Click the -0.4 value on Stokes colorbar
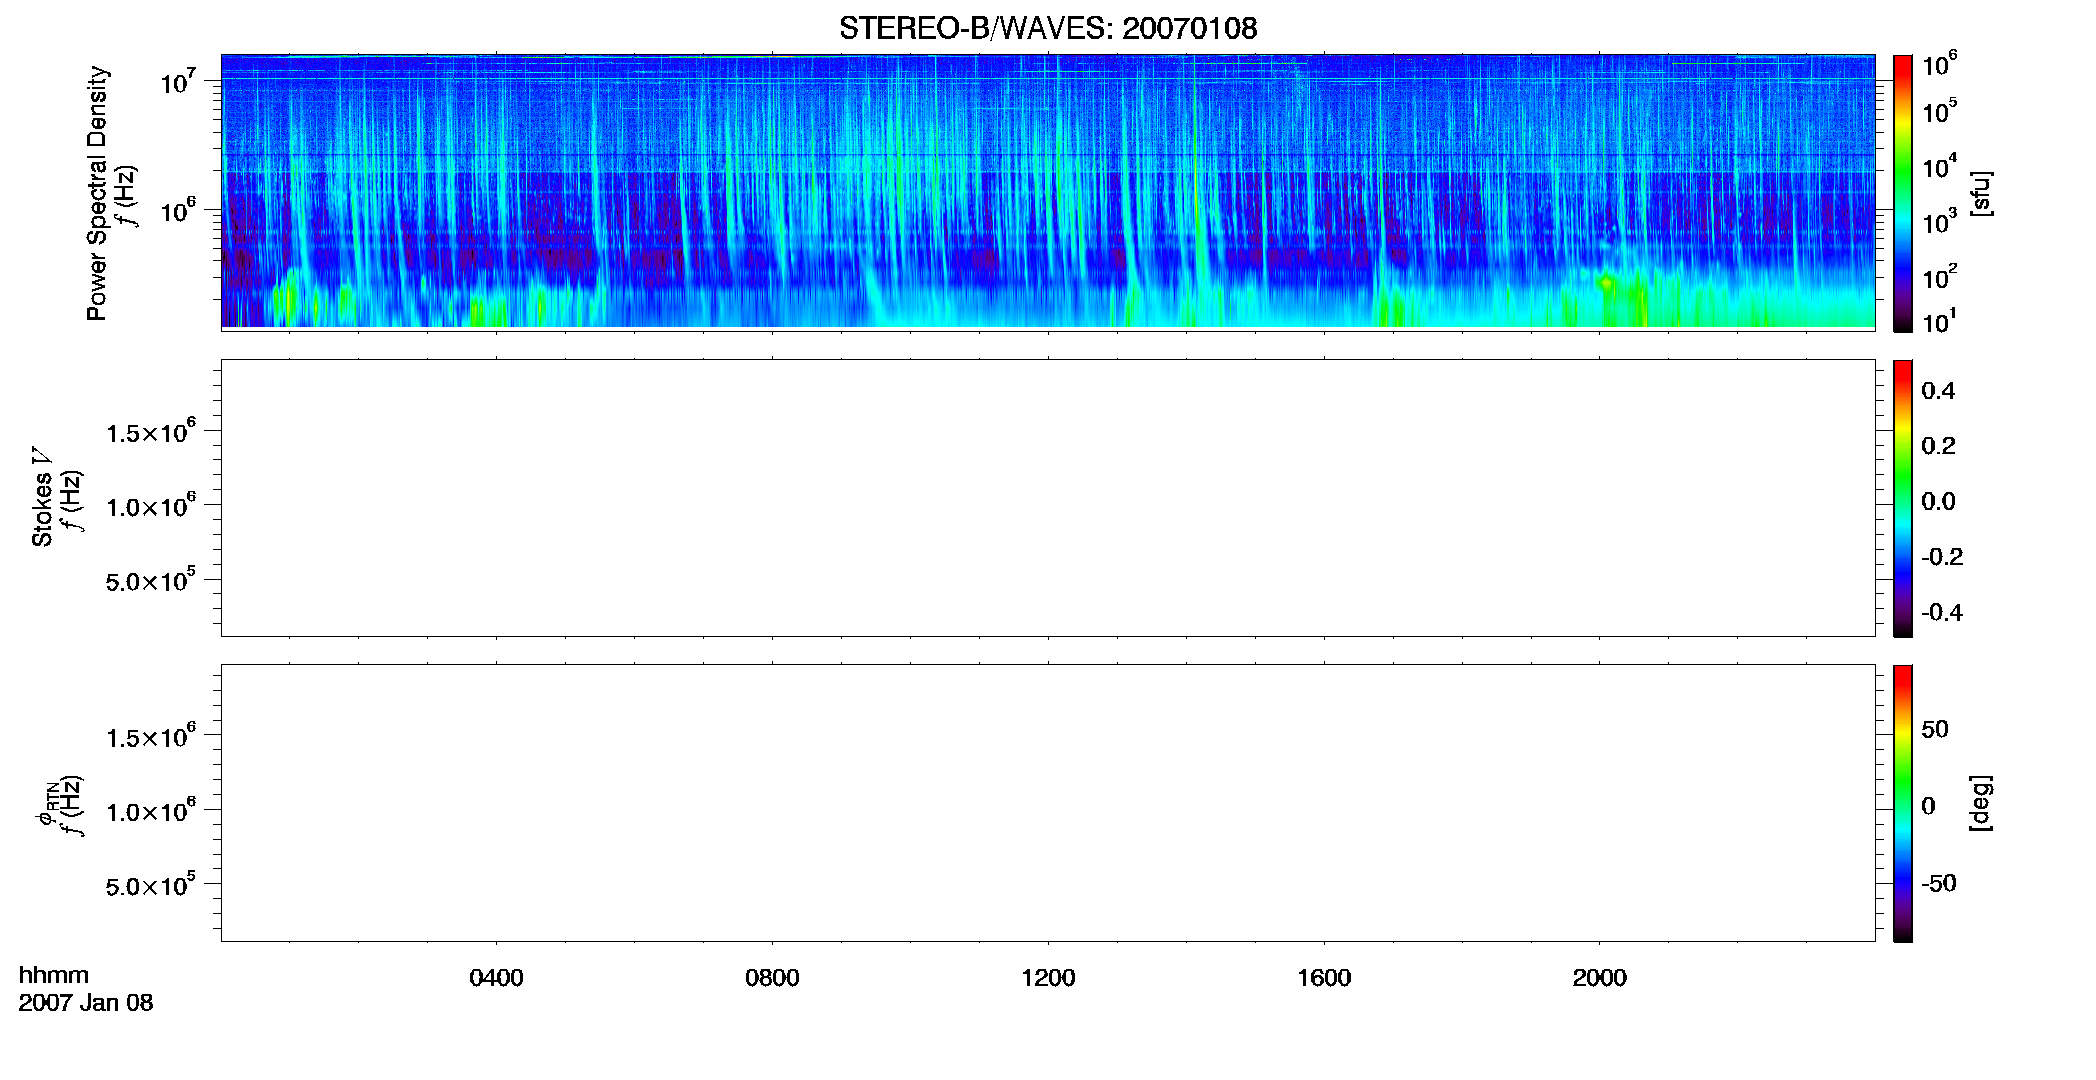The image size is (2096, 1080). [x=1942, y=613]
